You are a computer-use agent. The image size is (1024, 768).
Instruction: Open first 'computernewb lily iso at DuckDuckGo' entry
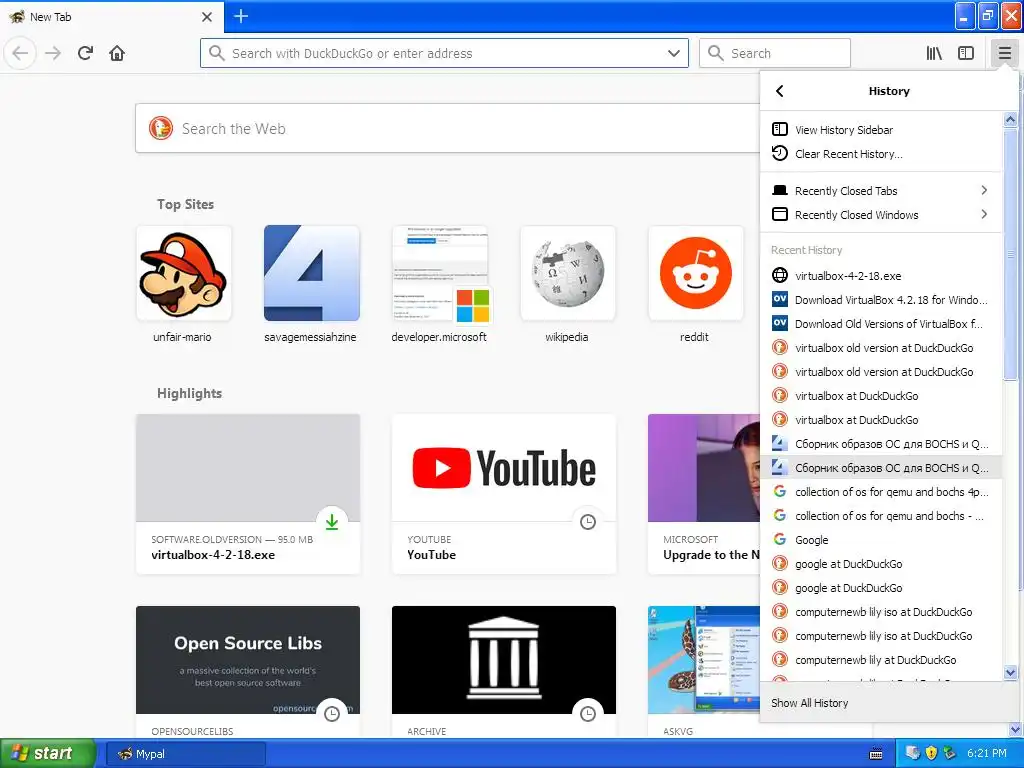(881, 612)
